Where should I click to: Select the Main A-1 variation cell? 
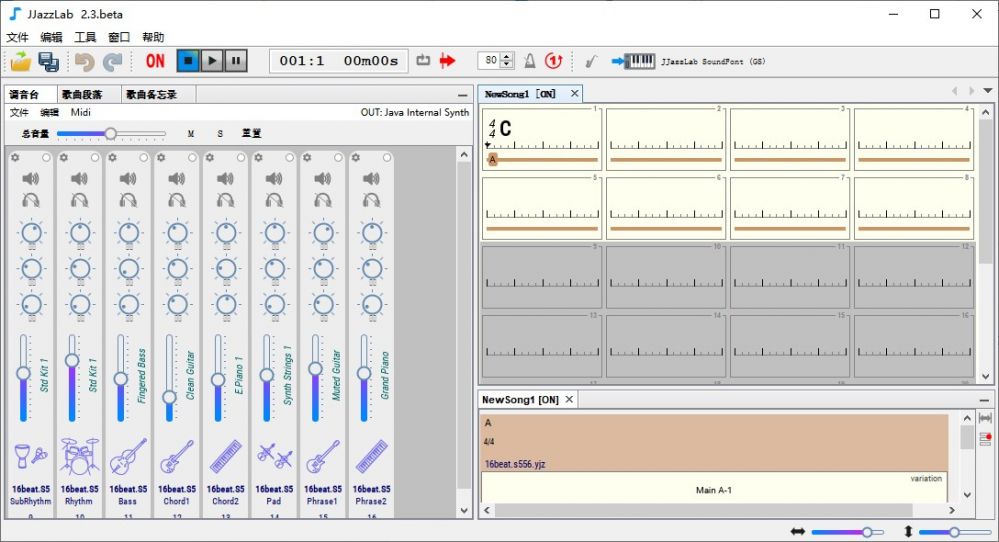click(714, 490)
